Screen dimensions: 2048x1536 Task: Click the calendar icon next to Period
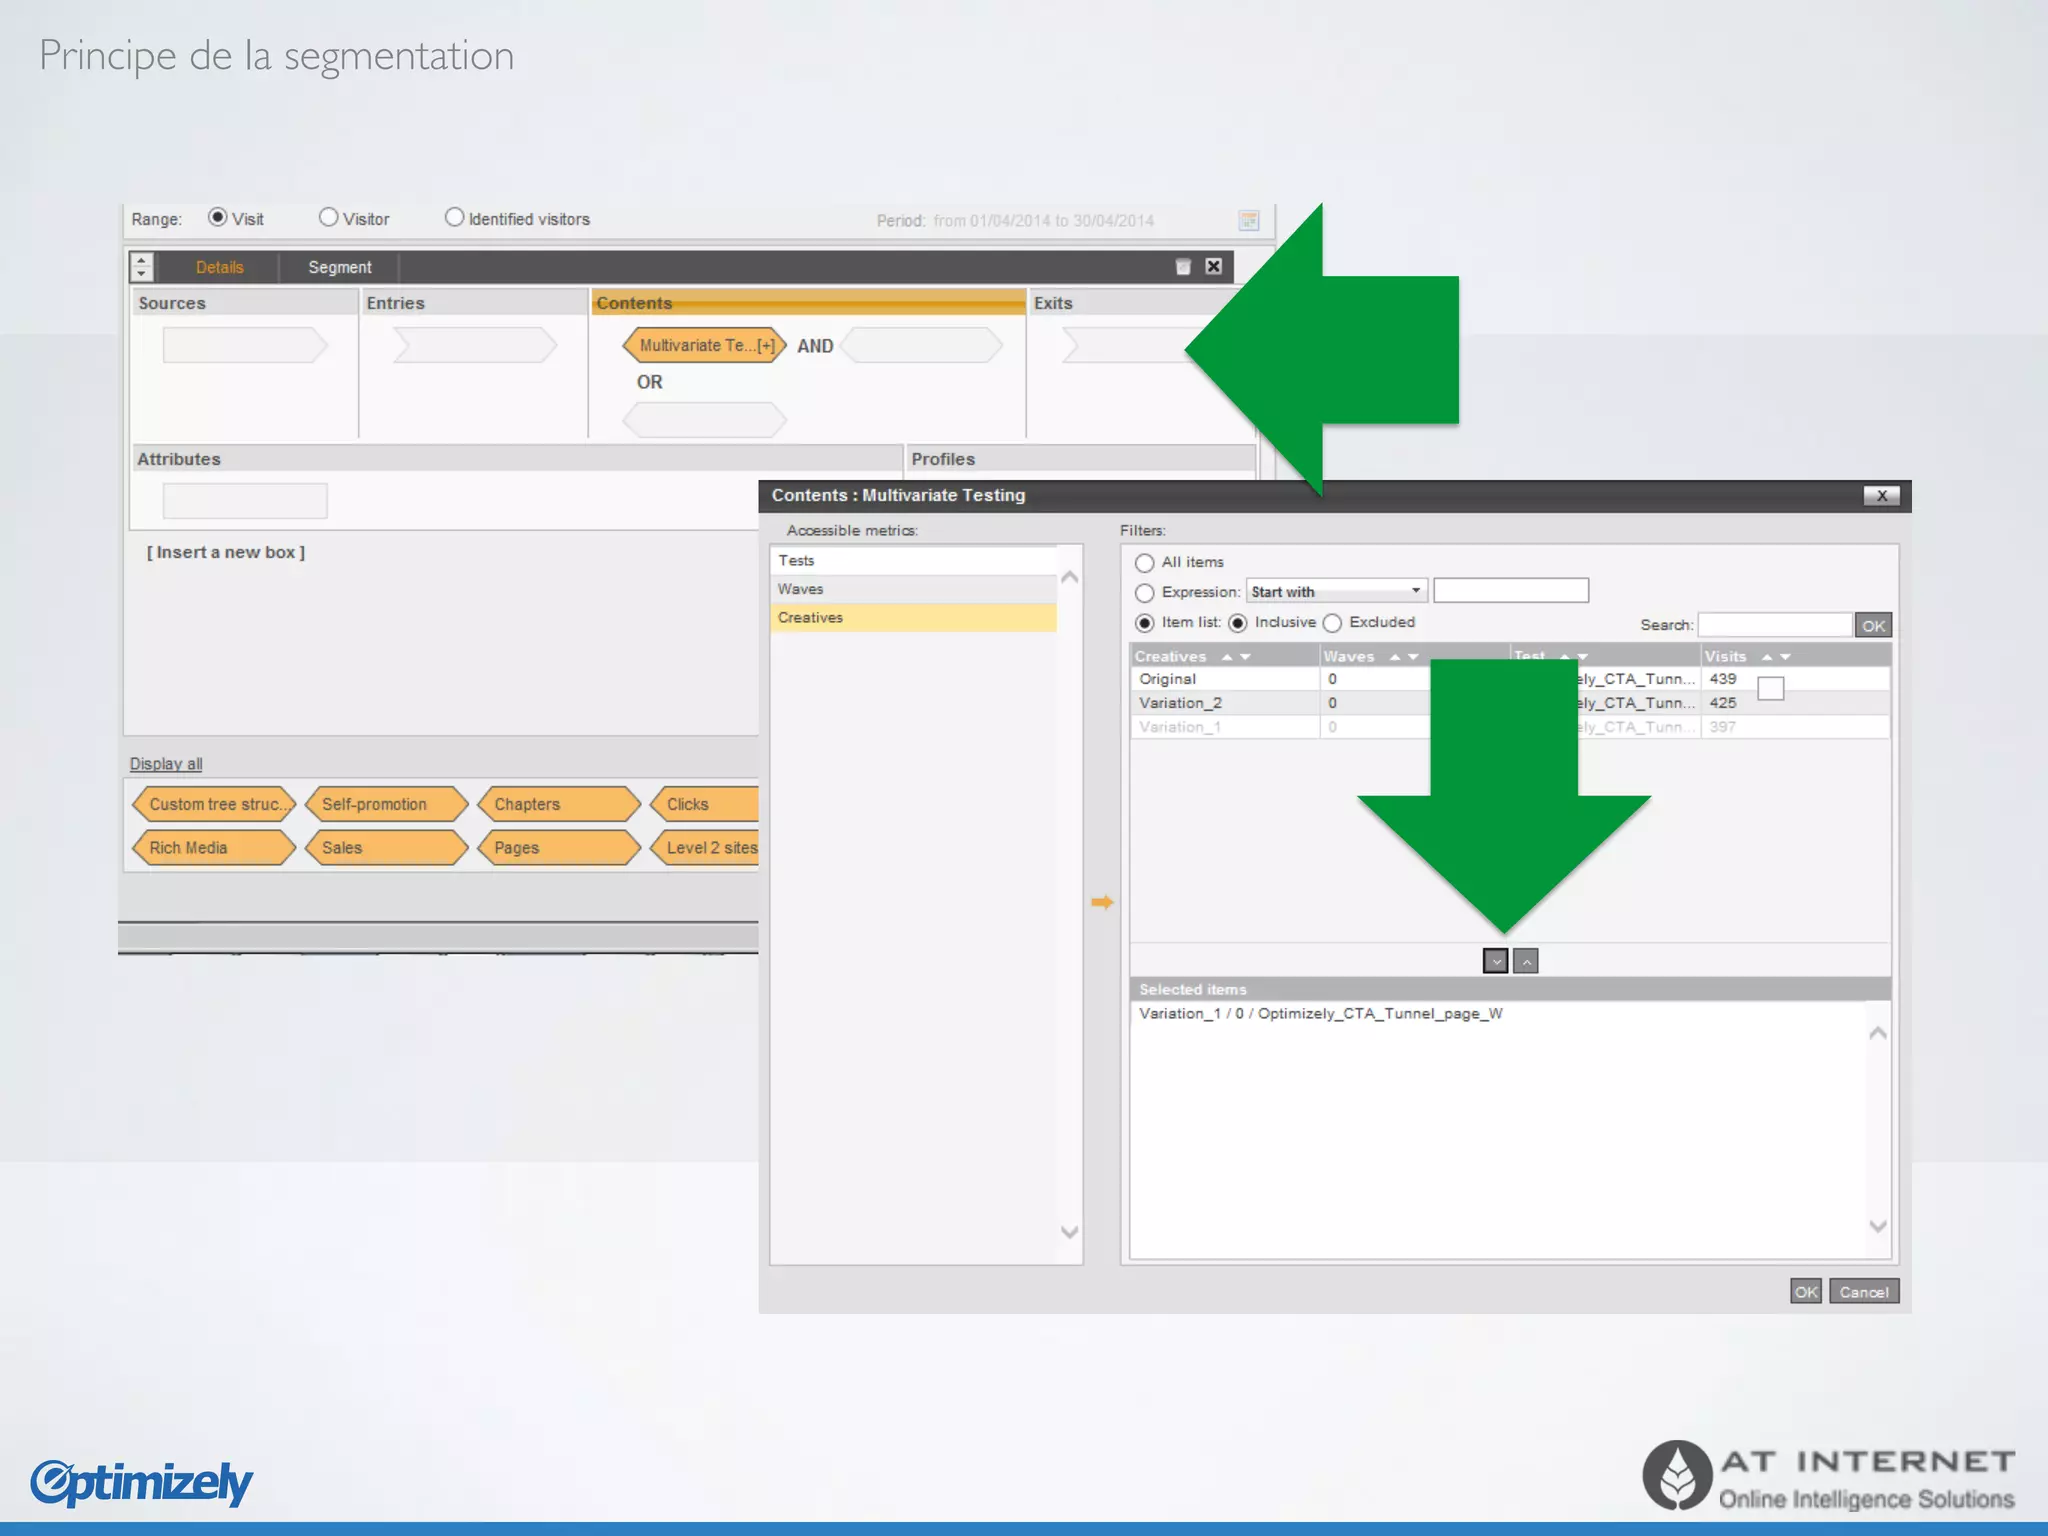pos(1248,220)
